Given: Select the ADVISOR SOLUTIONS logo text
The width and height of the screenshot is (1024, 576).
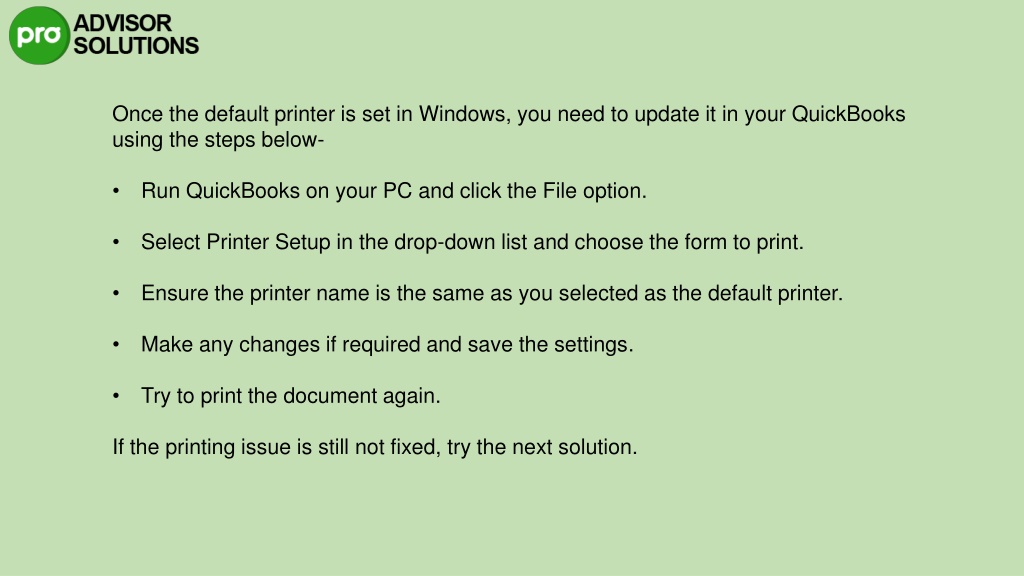Looking at the screenshot, I should (136, 35).
